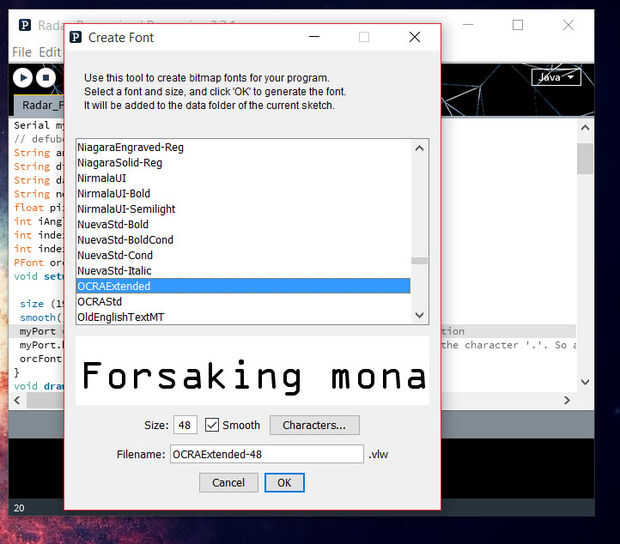Click font list scroll up arrow

pyautogui.click(x=420, y=148)
